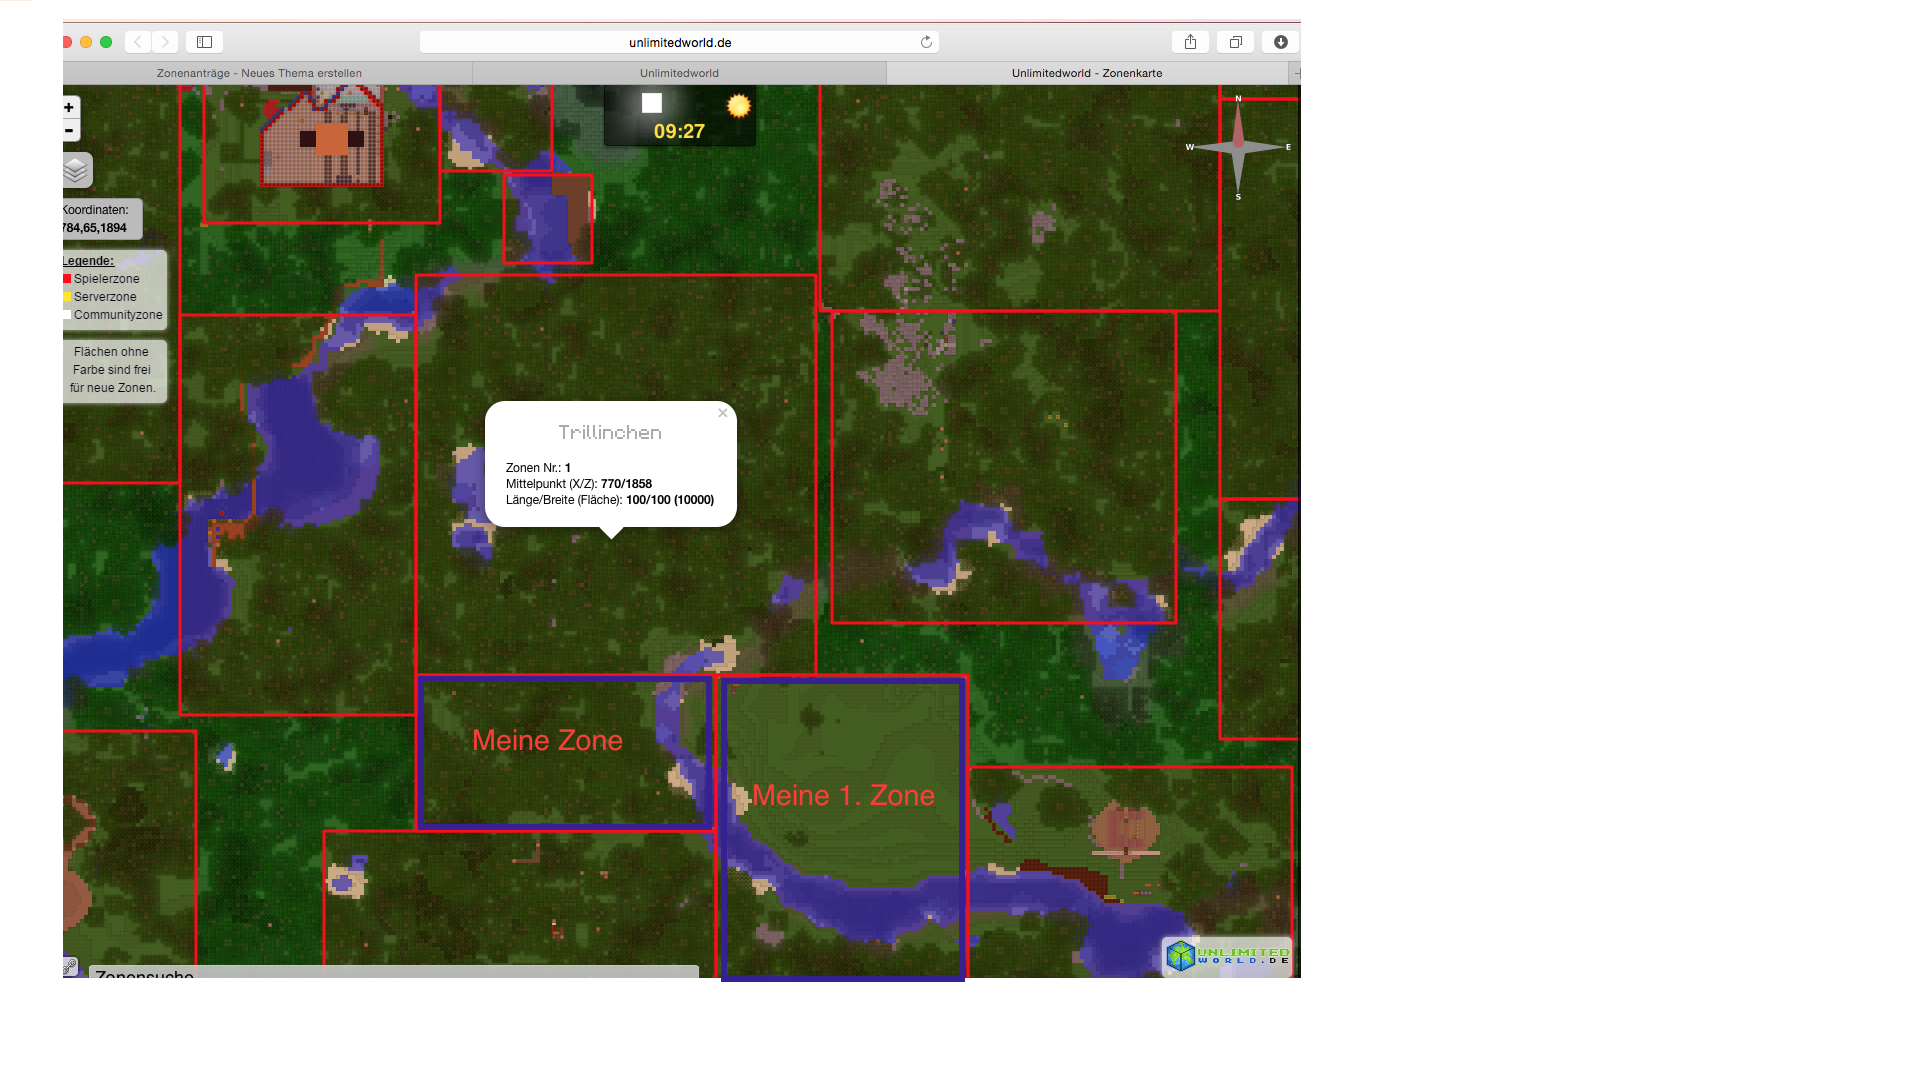Show all tabs overview
The width and height of the screenshot is (1920, 1080).
(1236, 42)
